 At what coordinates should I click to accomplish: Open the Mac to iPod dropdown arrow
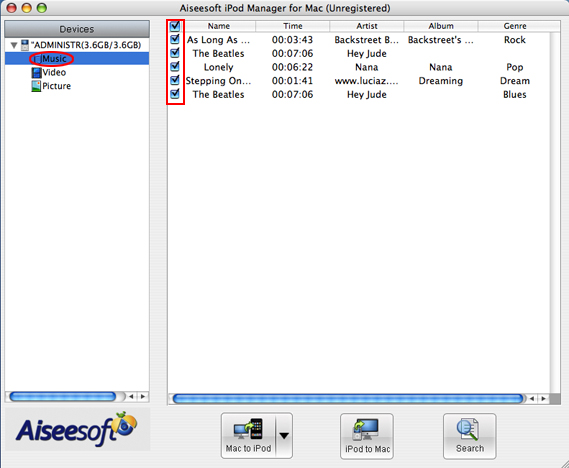pos(284,435)
